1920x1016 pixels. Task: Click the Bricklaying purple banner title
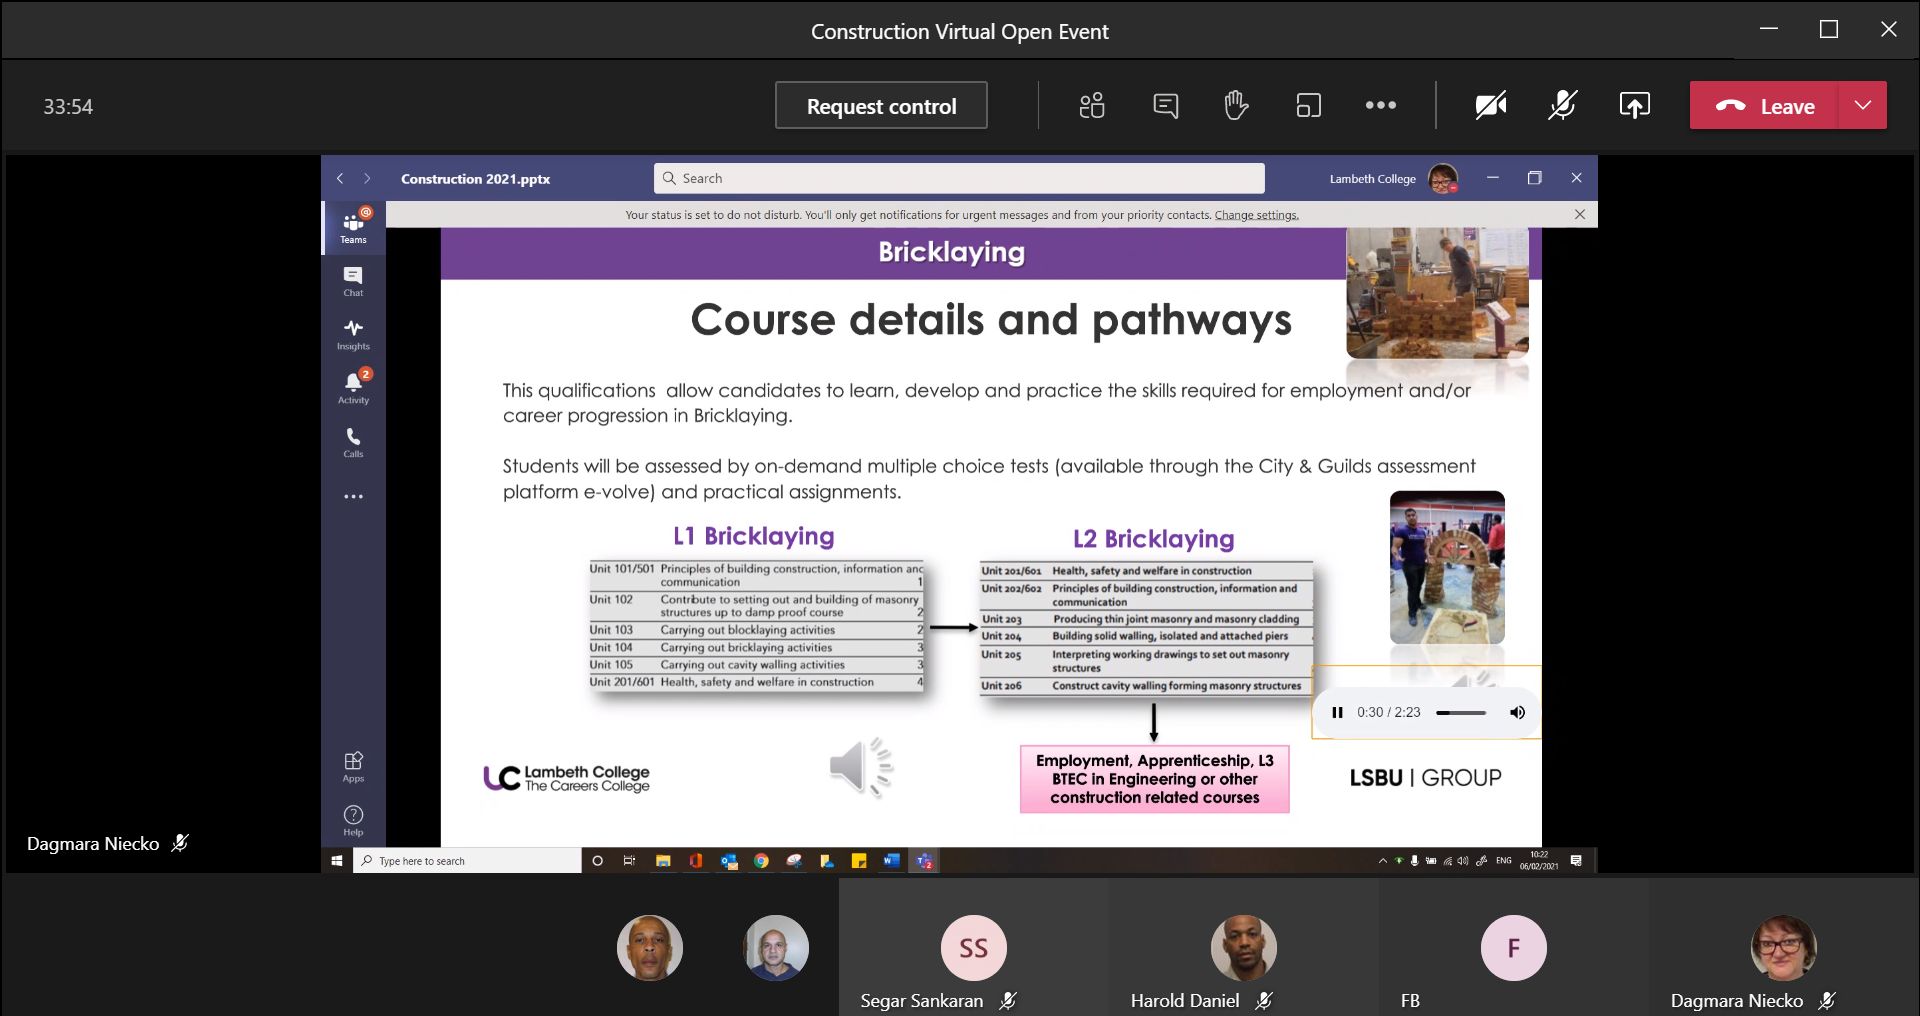pos(951,252)
